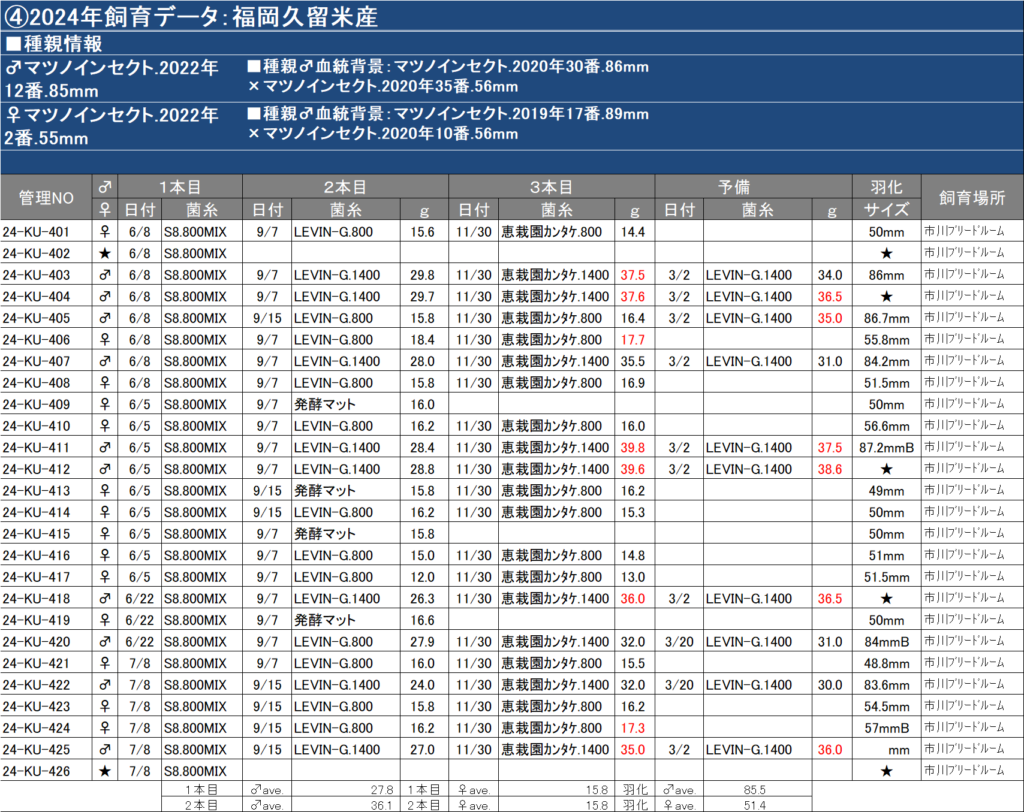
Task: Select the male symbol in row 24-KU-403
Action: 105,274
